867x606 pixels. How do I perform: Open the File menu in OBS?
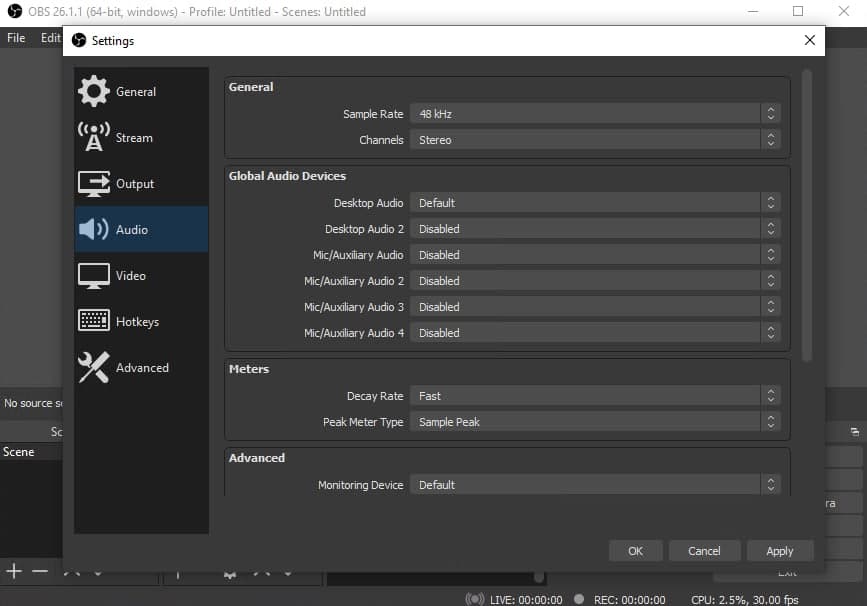click(16, 38)
